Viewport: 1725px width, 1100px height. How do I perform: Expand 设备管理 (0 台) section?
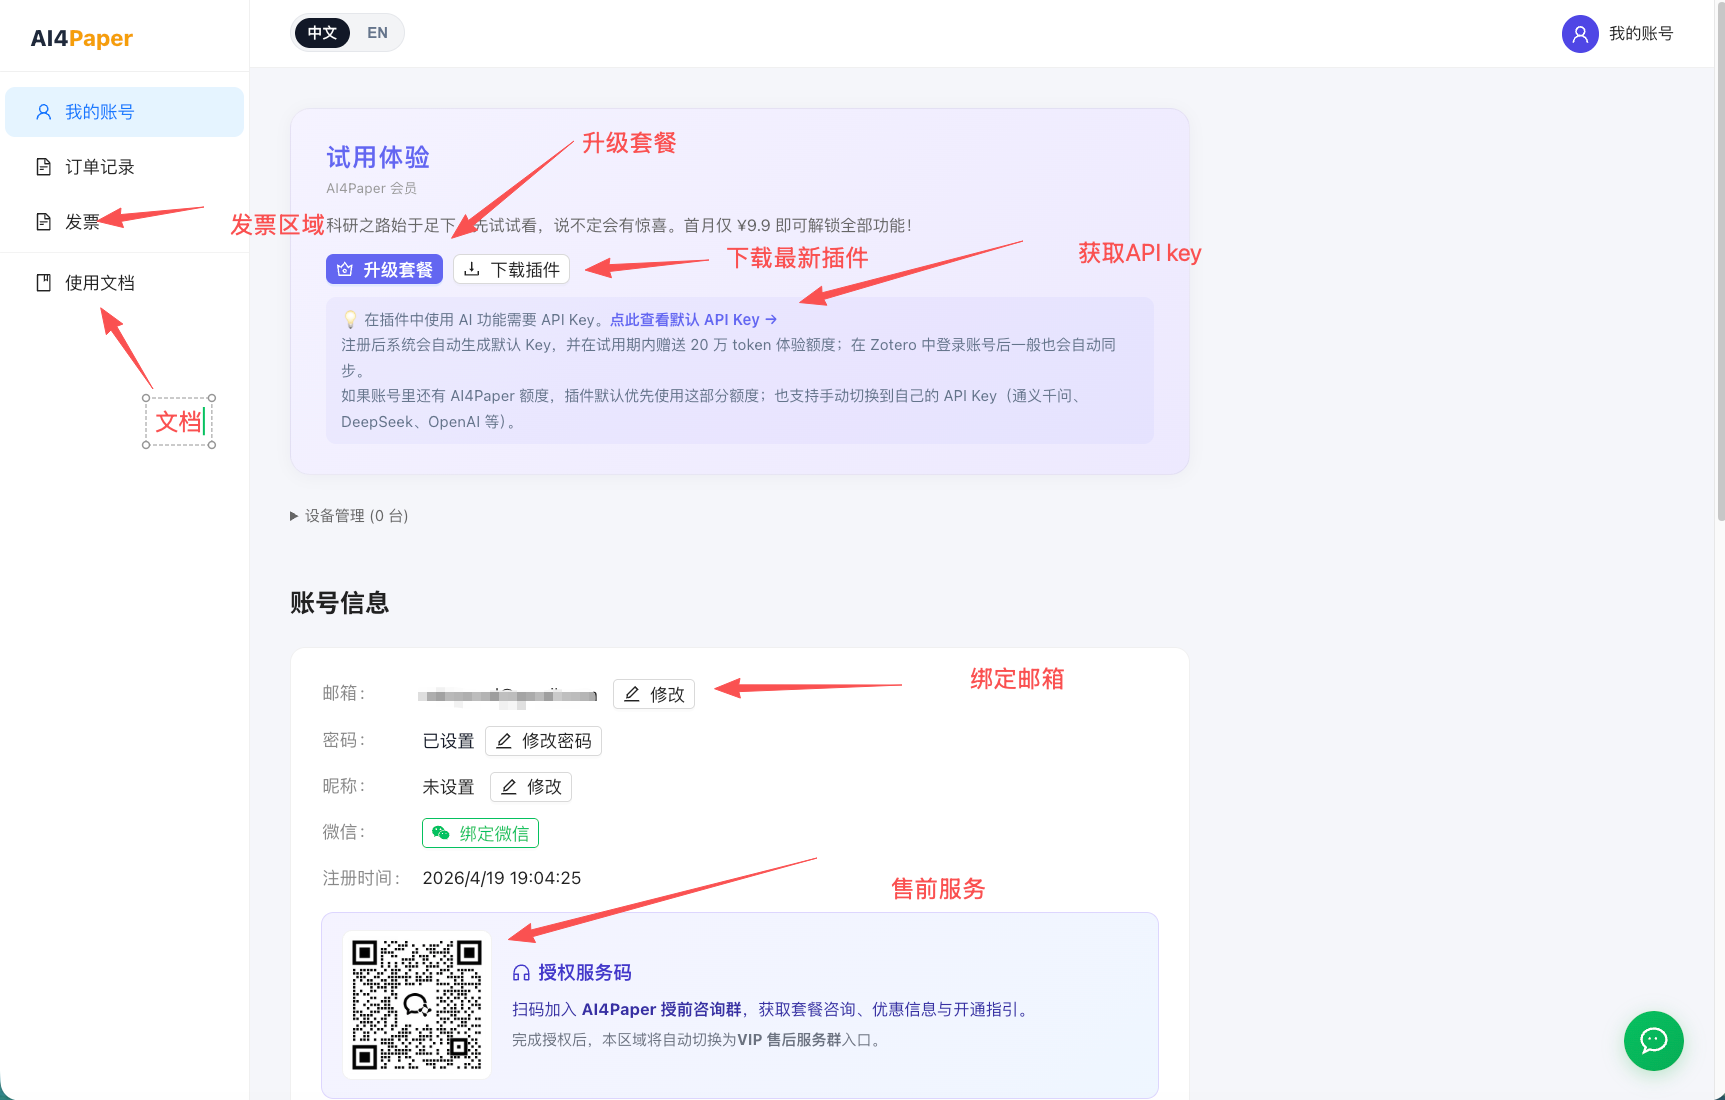coord(349,516)
